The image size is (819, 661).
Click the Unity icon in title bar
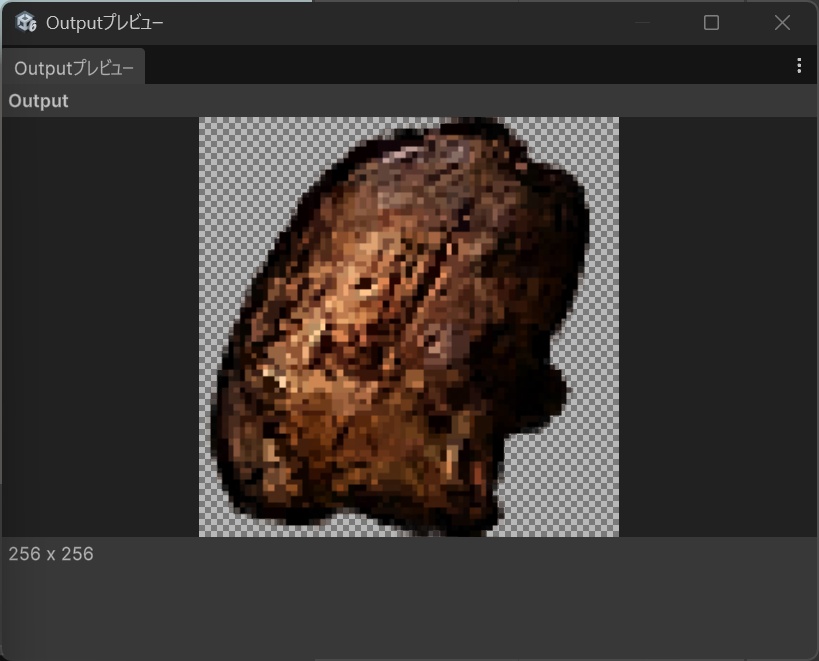[x=26, y=22]
